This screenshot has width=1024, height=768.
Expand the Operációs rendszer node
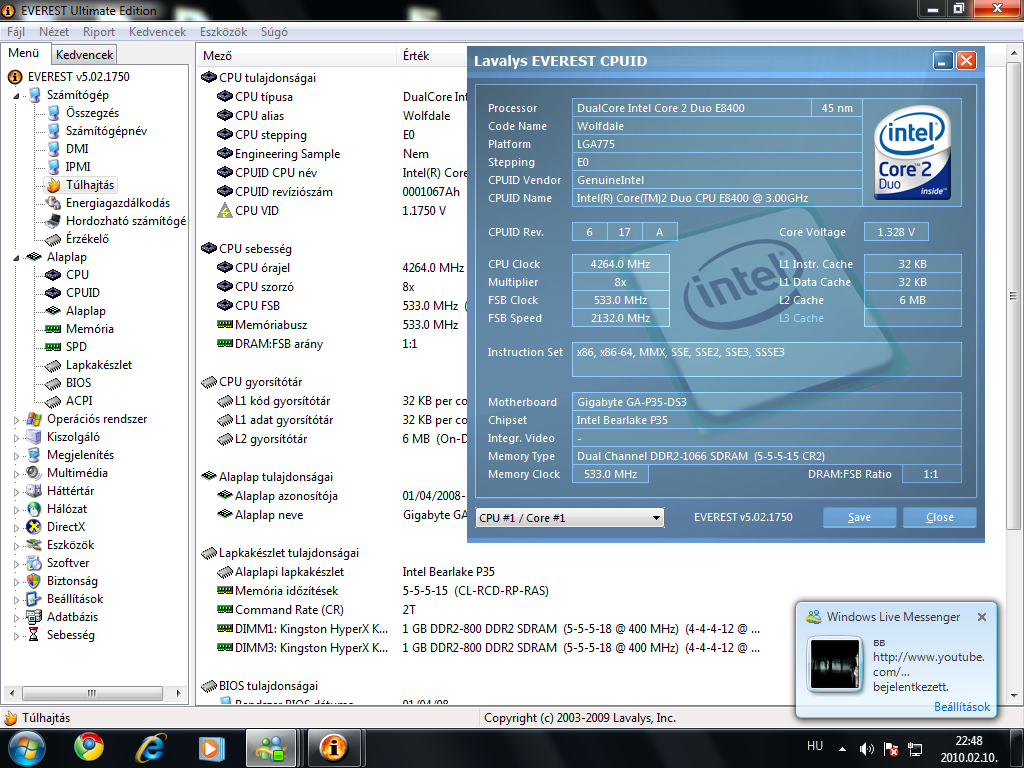(16, 420)
